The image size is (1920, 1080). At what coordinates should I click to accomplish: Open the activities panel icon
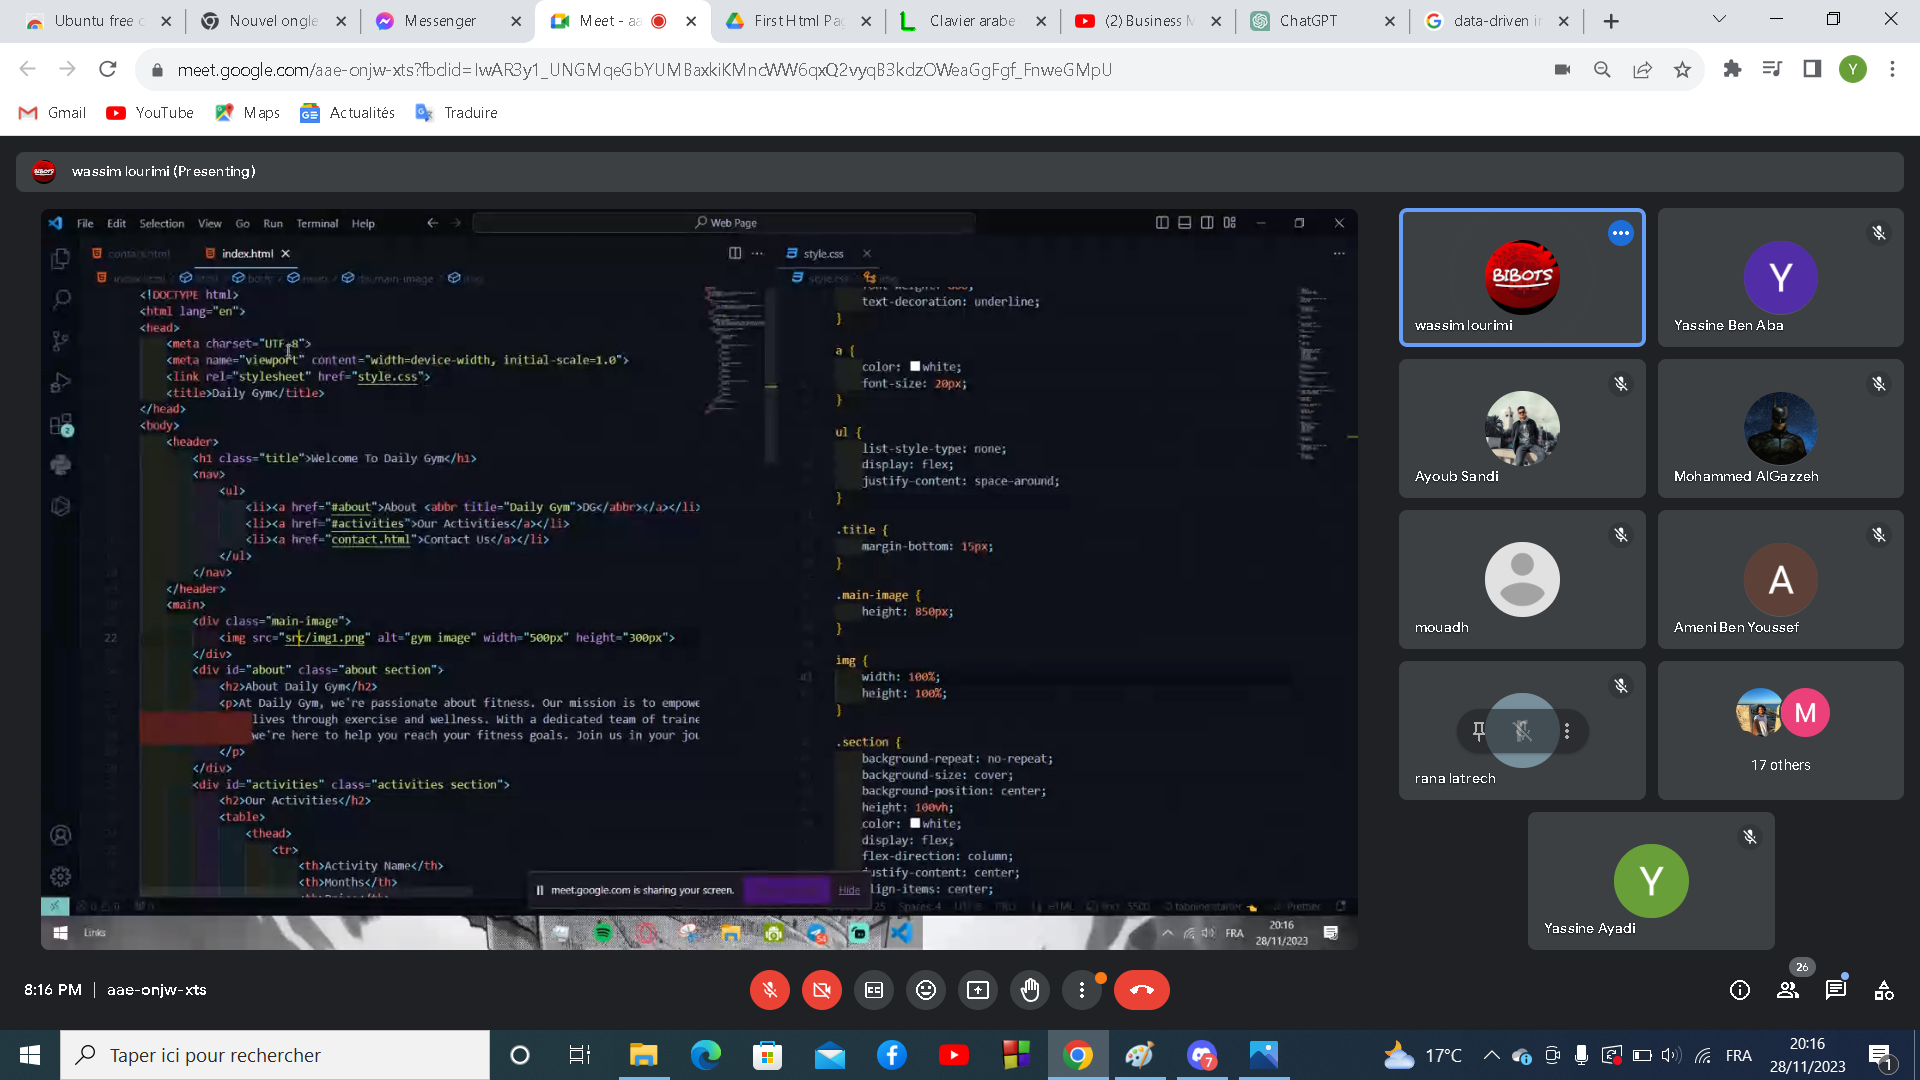pos(1884,990)
